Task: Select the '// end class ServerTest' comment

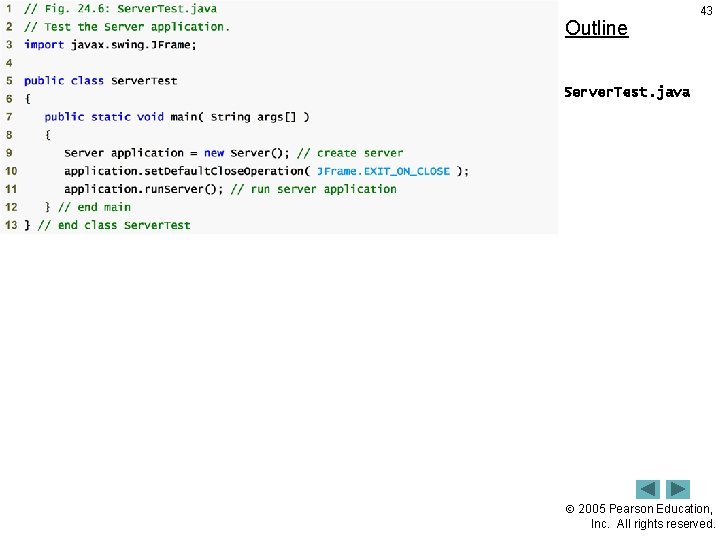Action: (x=114, y=225)
